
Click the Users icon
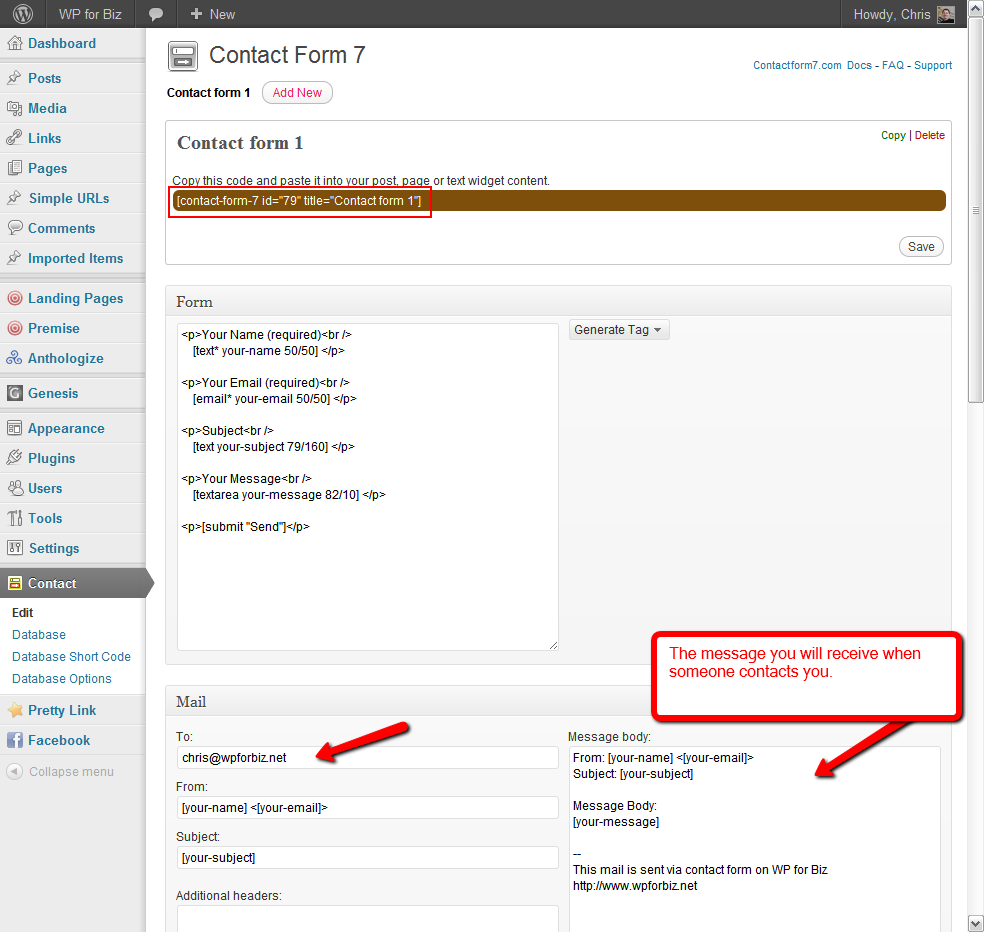tap(14, 488)
